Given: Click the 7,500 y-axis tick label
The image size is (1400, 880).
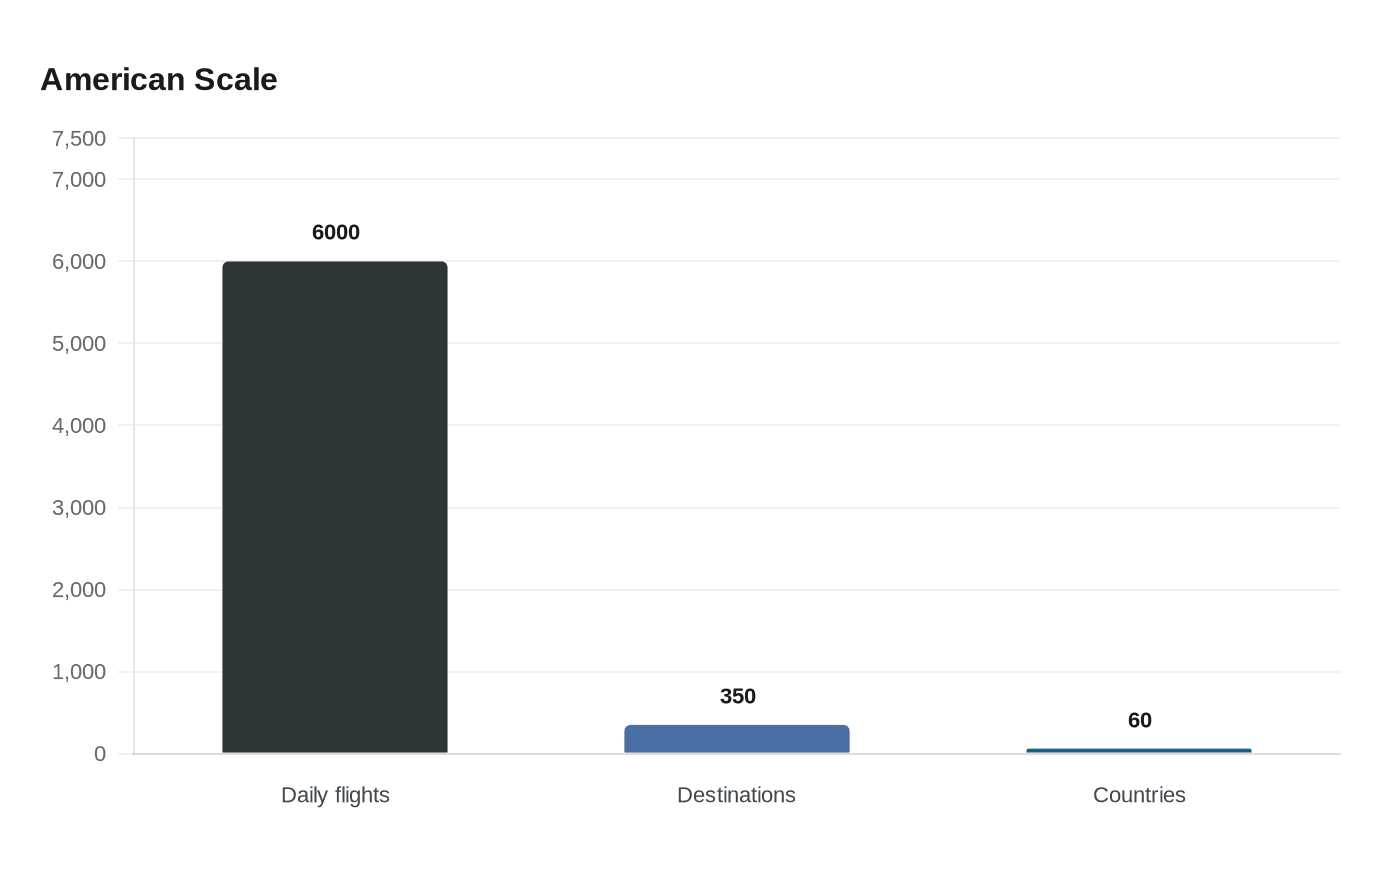Looking at the screenshot, I should pos(79,139).
